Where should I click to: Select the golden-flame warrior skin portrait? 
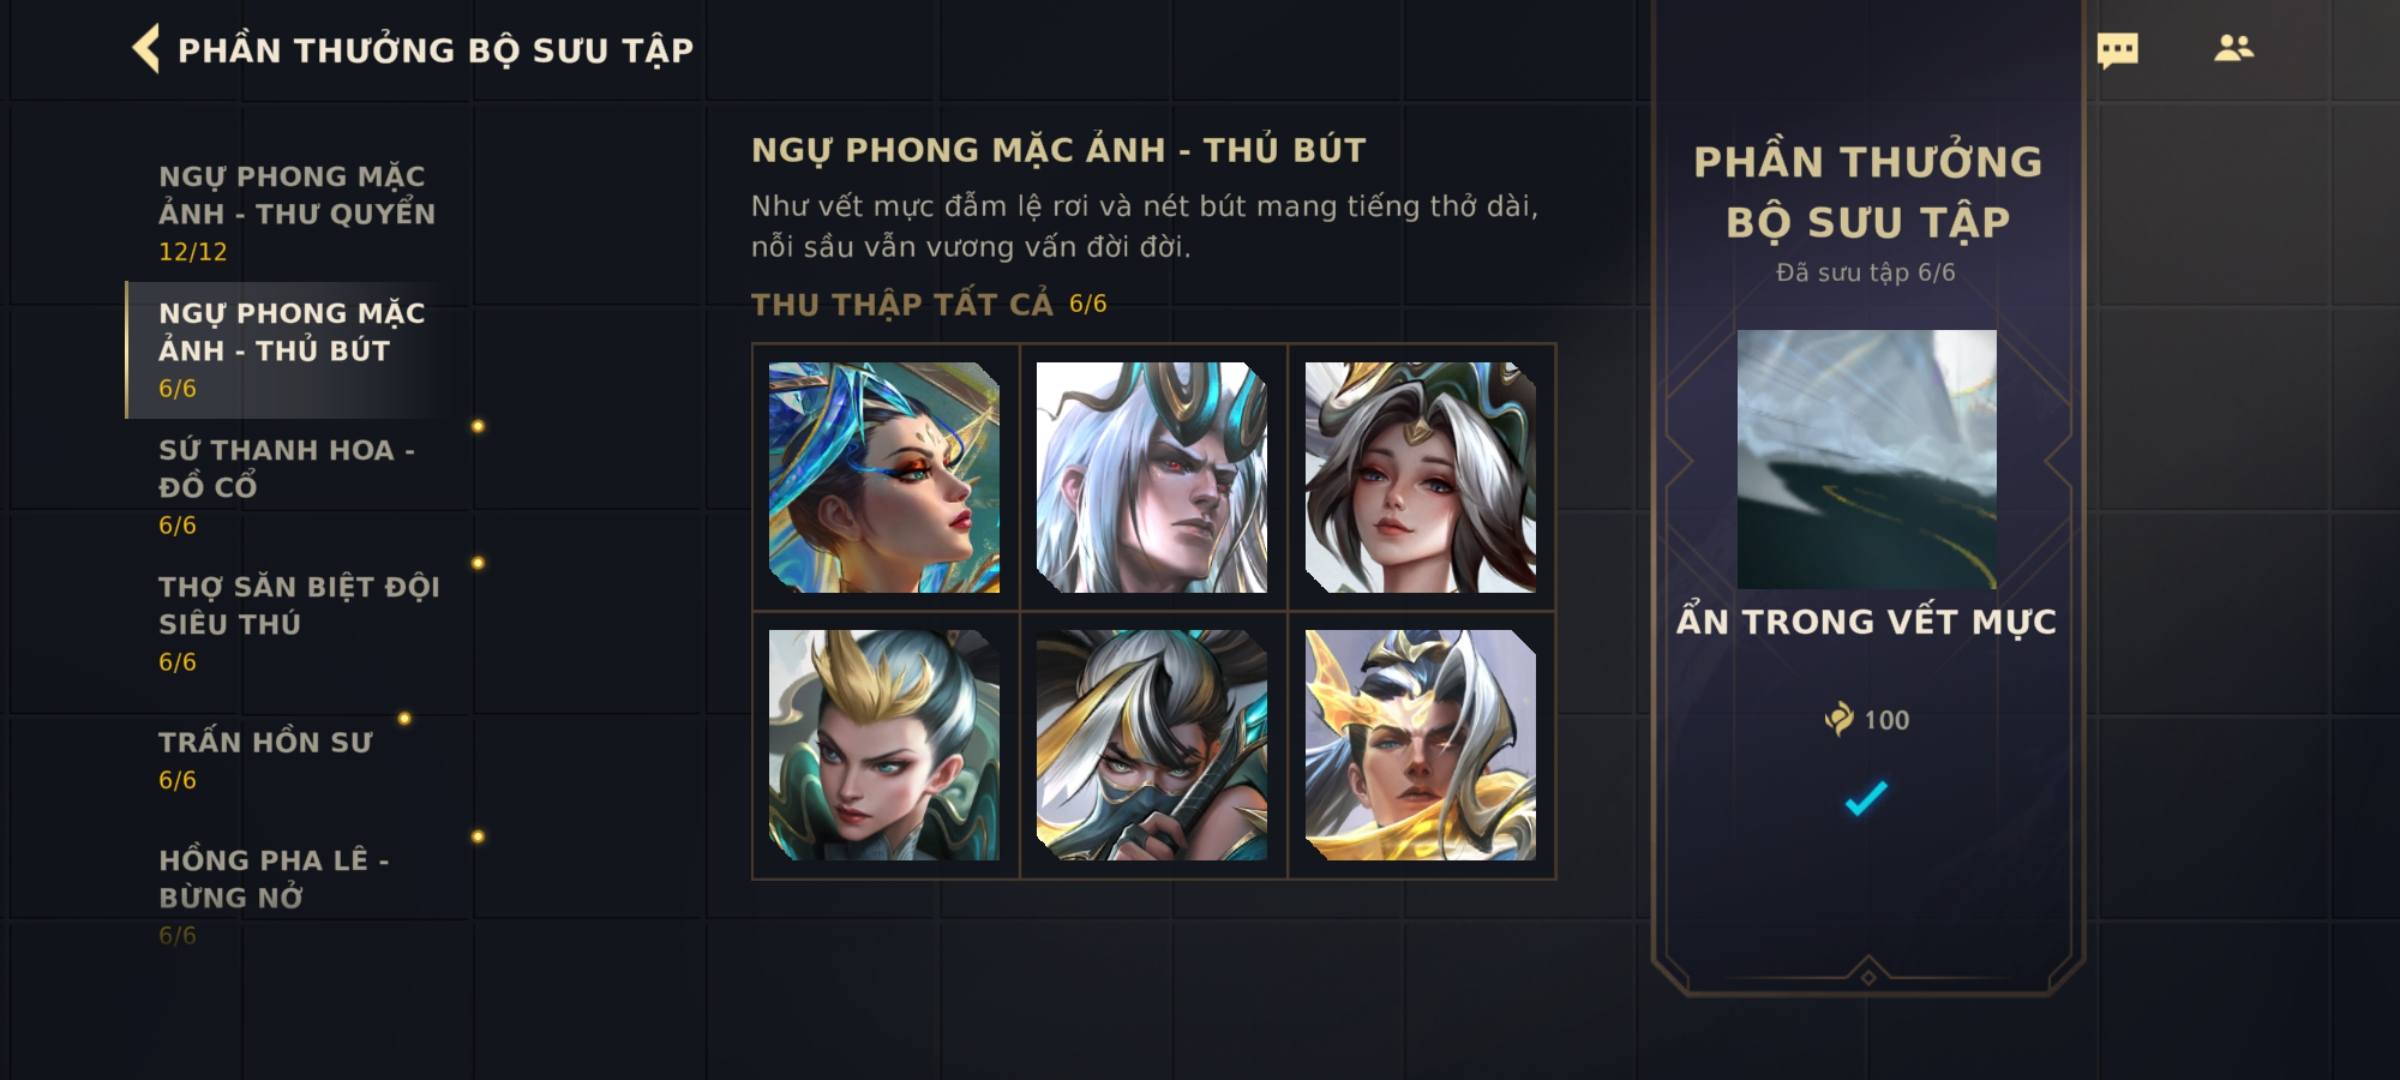coord(1420,745)
